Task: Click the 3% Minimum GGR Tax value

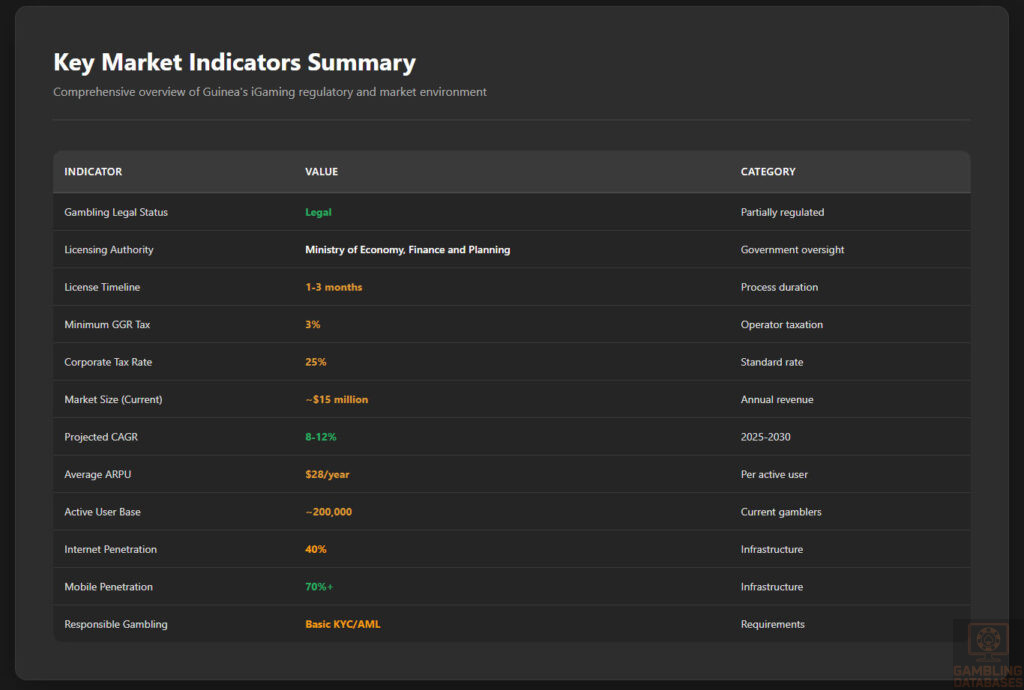Action: click(x=313, y=324)
